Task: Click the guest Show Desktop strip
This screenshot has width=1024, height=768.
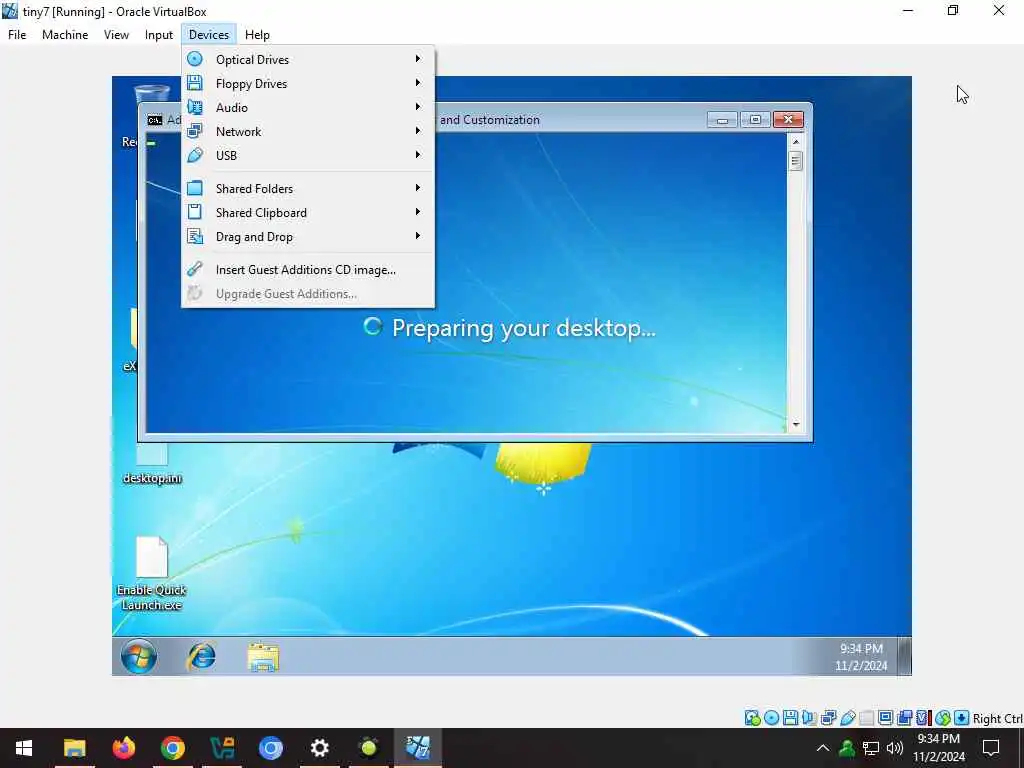Action: tap(904, 656)
